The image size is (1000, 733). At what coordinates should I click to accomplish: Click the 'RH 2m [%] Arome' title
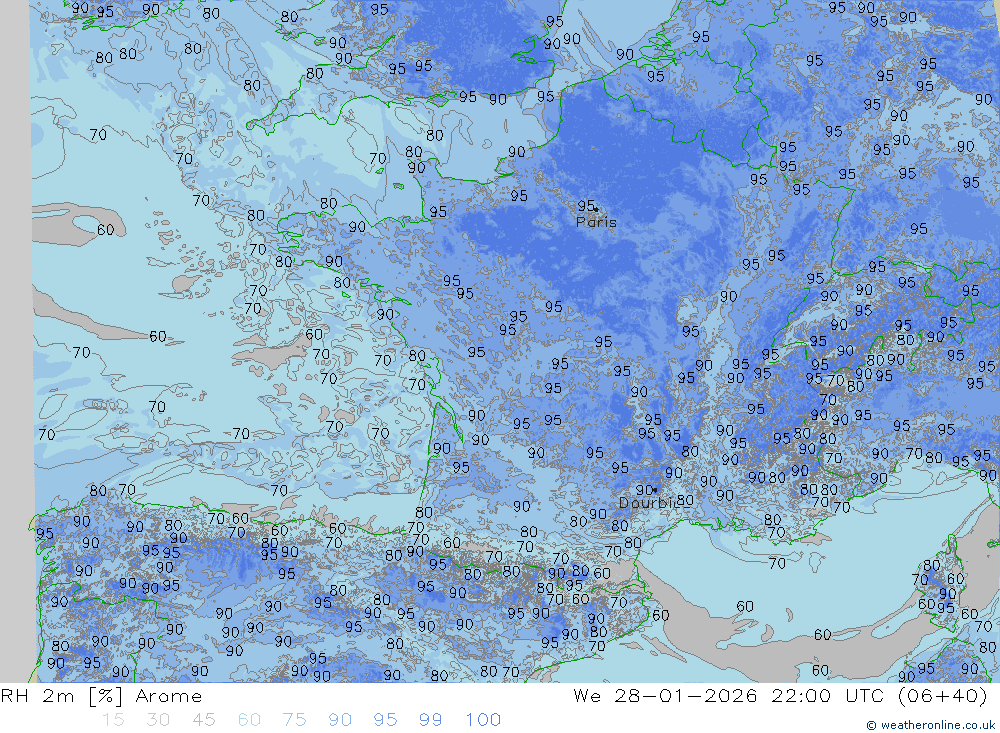click(x=101, y=696)
